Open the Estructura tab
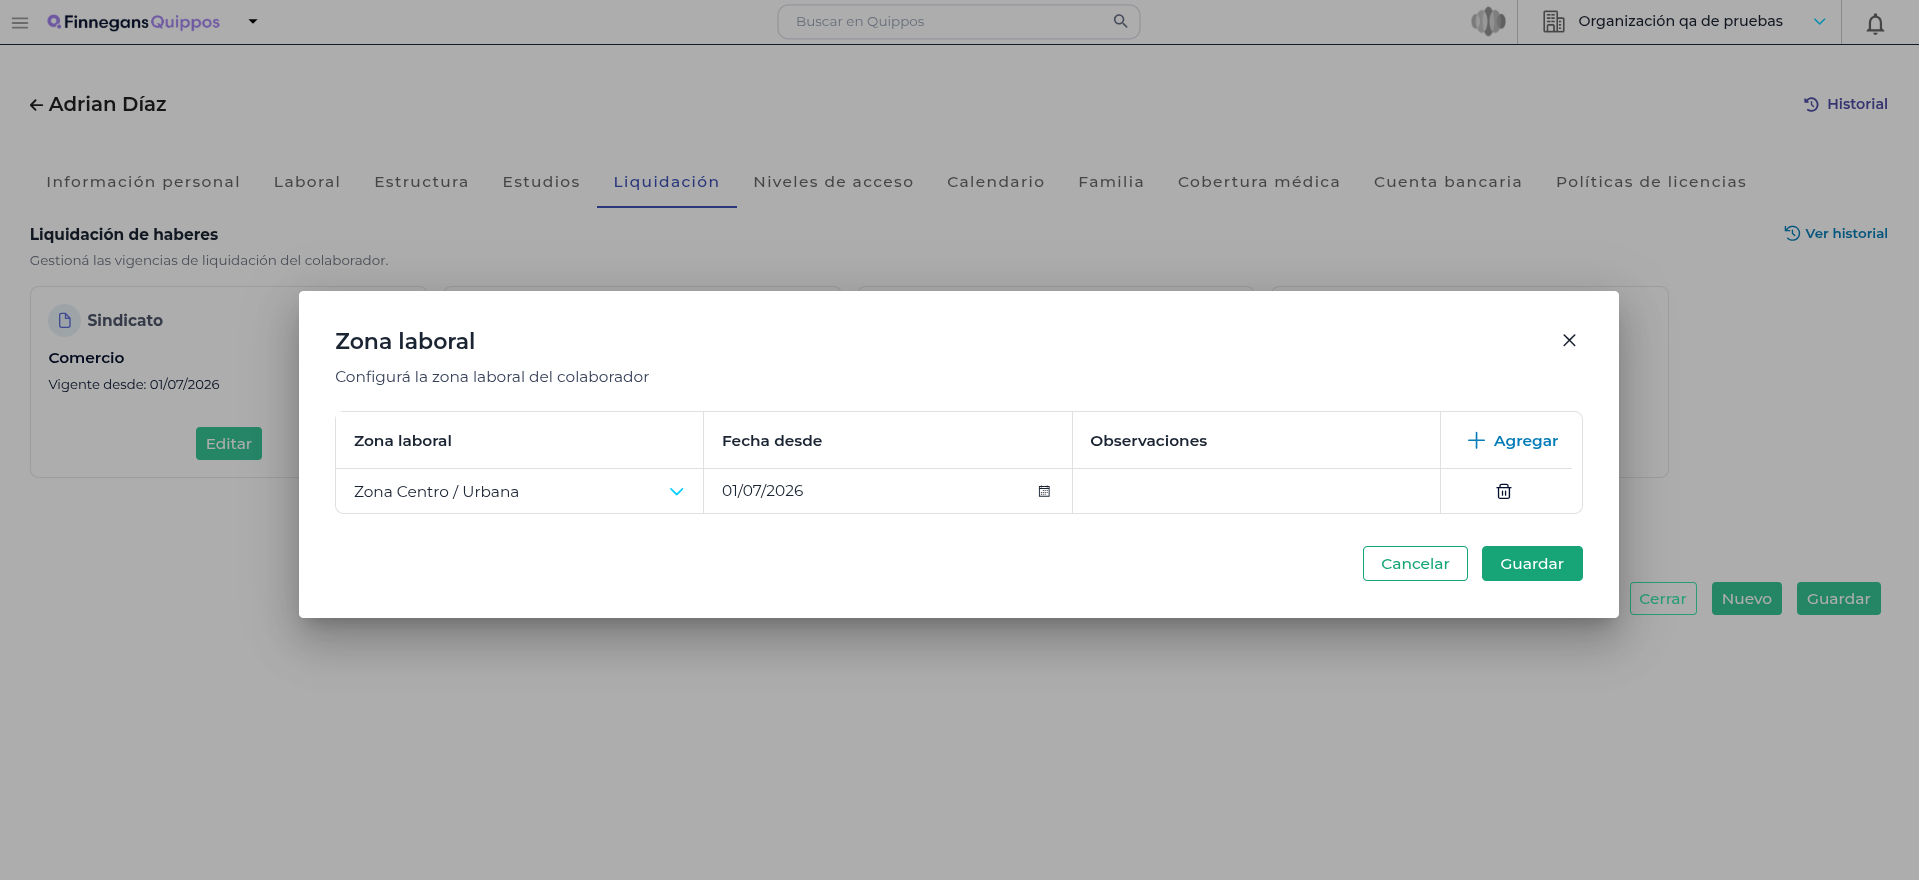The width and height of the screenshot is (1919, 880). pos(421,182)
